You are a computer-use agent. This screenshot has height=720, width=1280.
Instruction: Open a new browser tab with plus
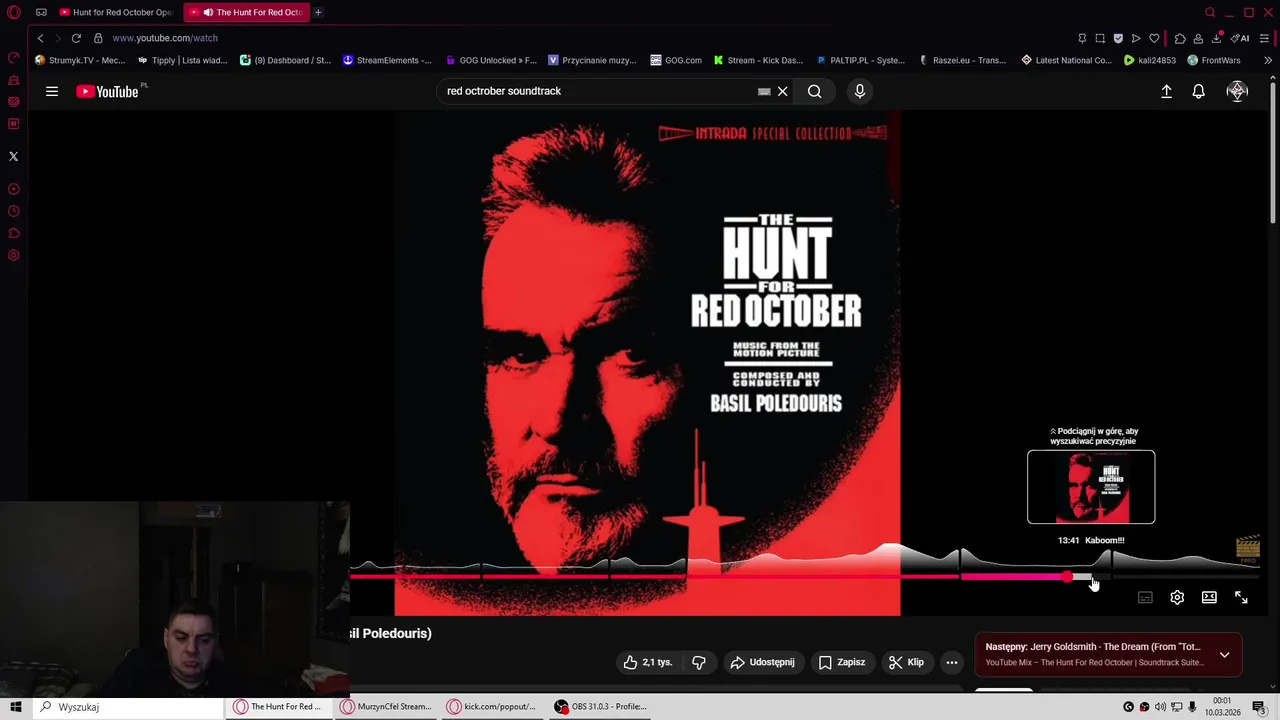318,12
